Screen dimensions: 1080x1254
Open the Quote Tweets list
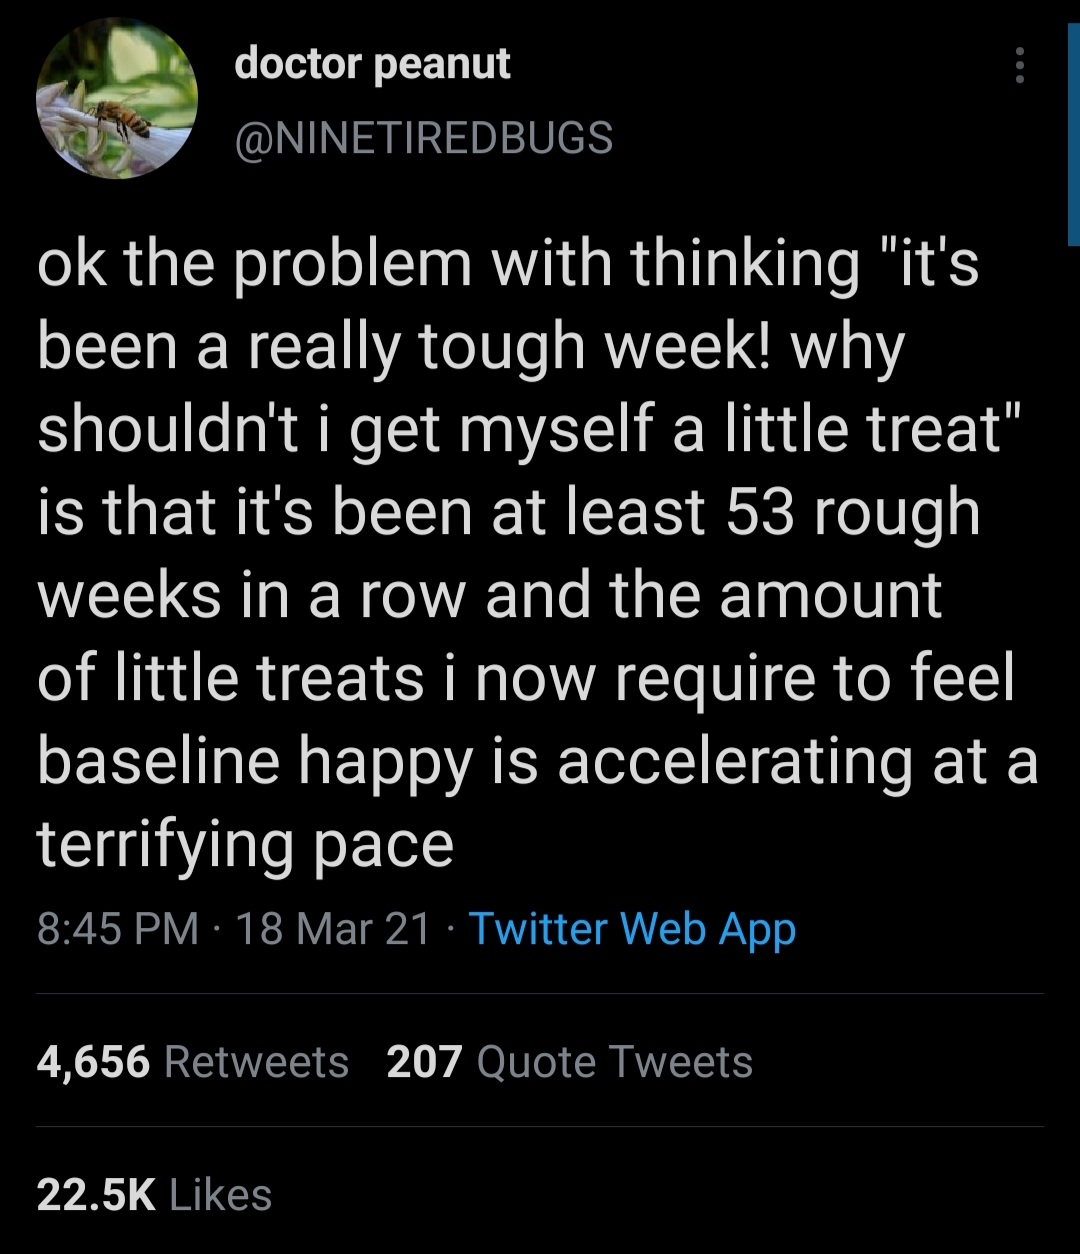click(614, 1061)
